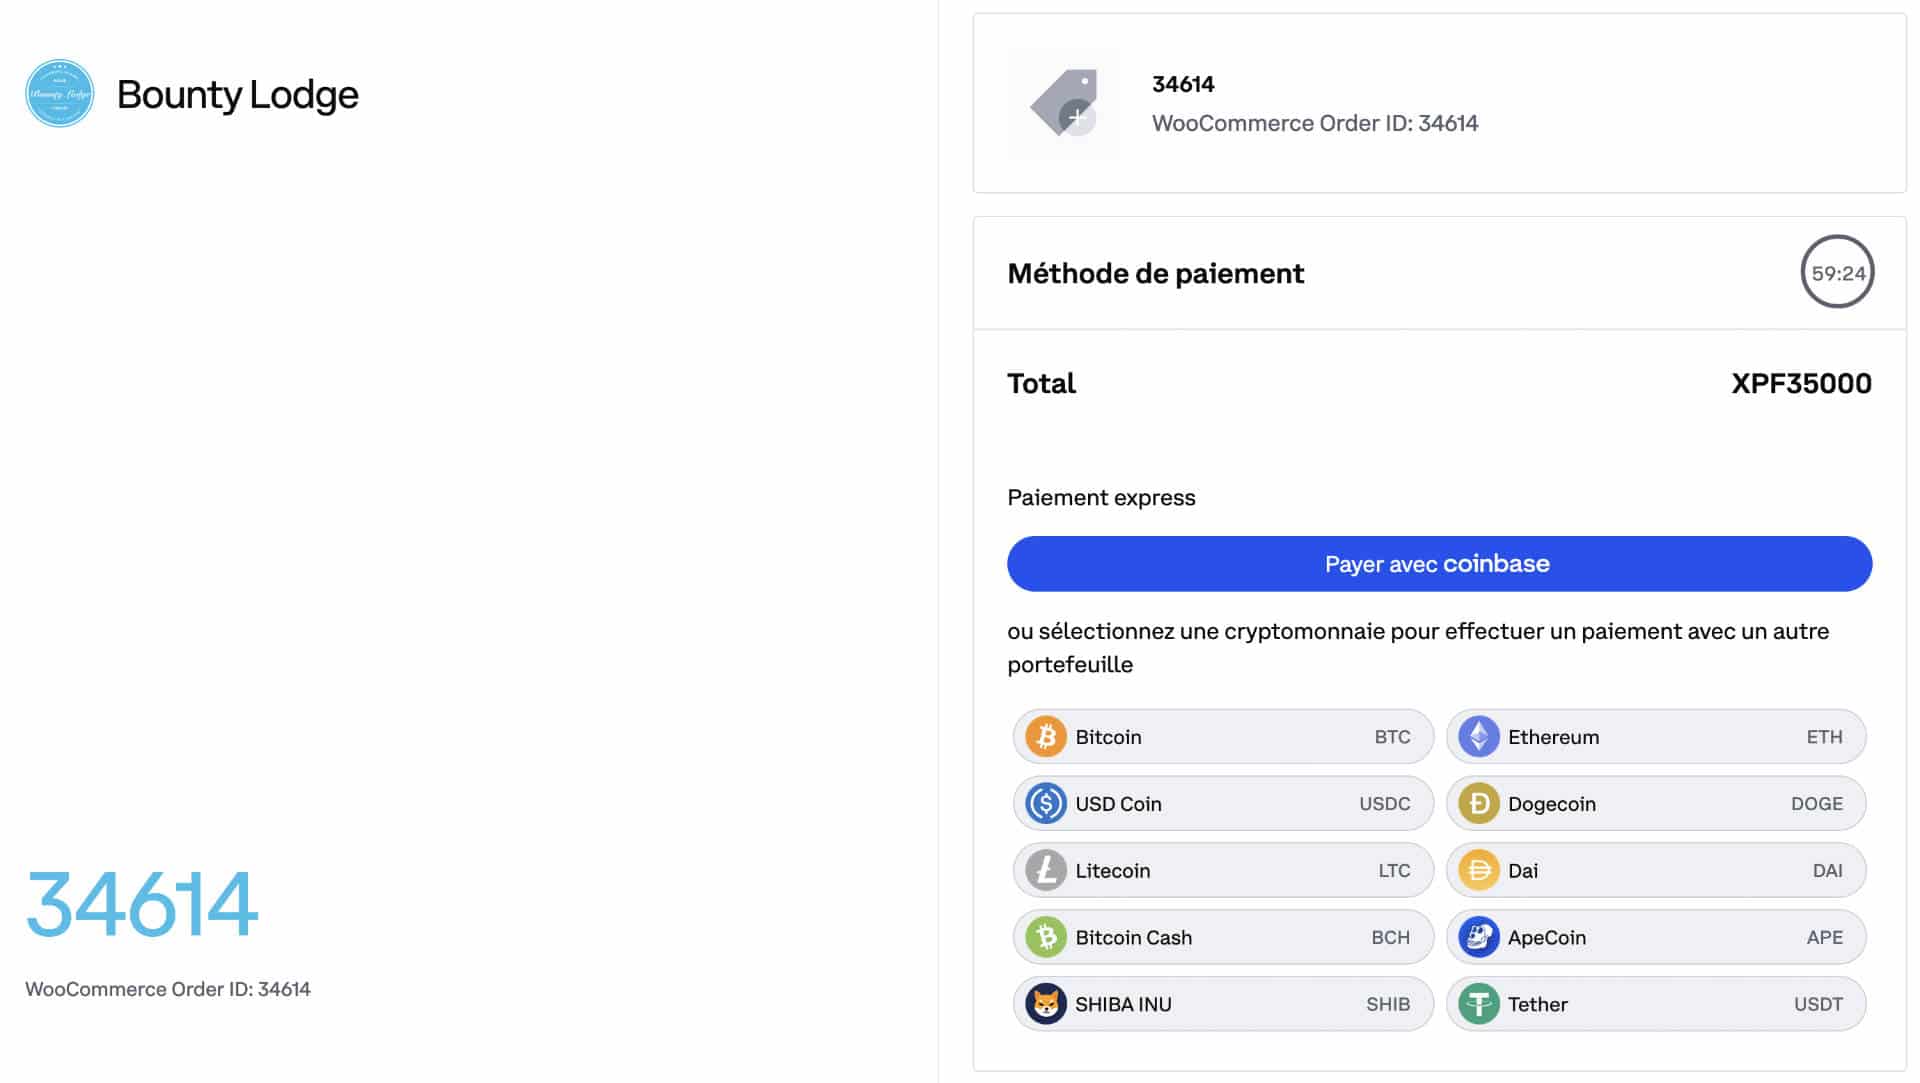Screen dimensions: 1920x1083
Task: Click Payer avec Coinbase button
Action: point(1439,563)
